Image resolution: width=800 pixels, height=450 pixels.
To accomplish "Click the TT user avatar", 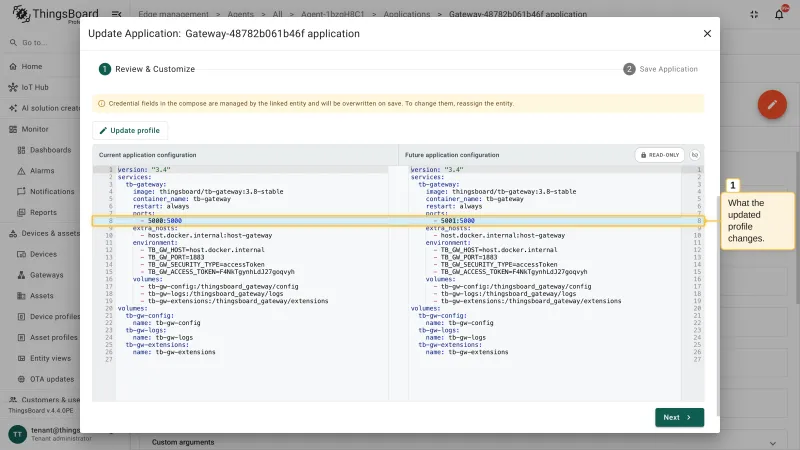I will tap(17, 434).
